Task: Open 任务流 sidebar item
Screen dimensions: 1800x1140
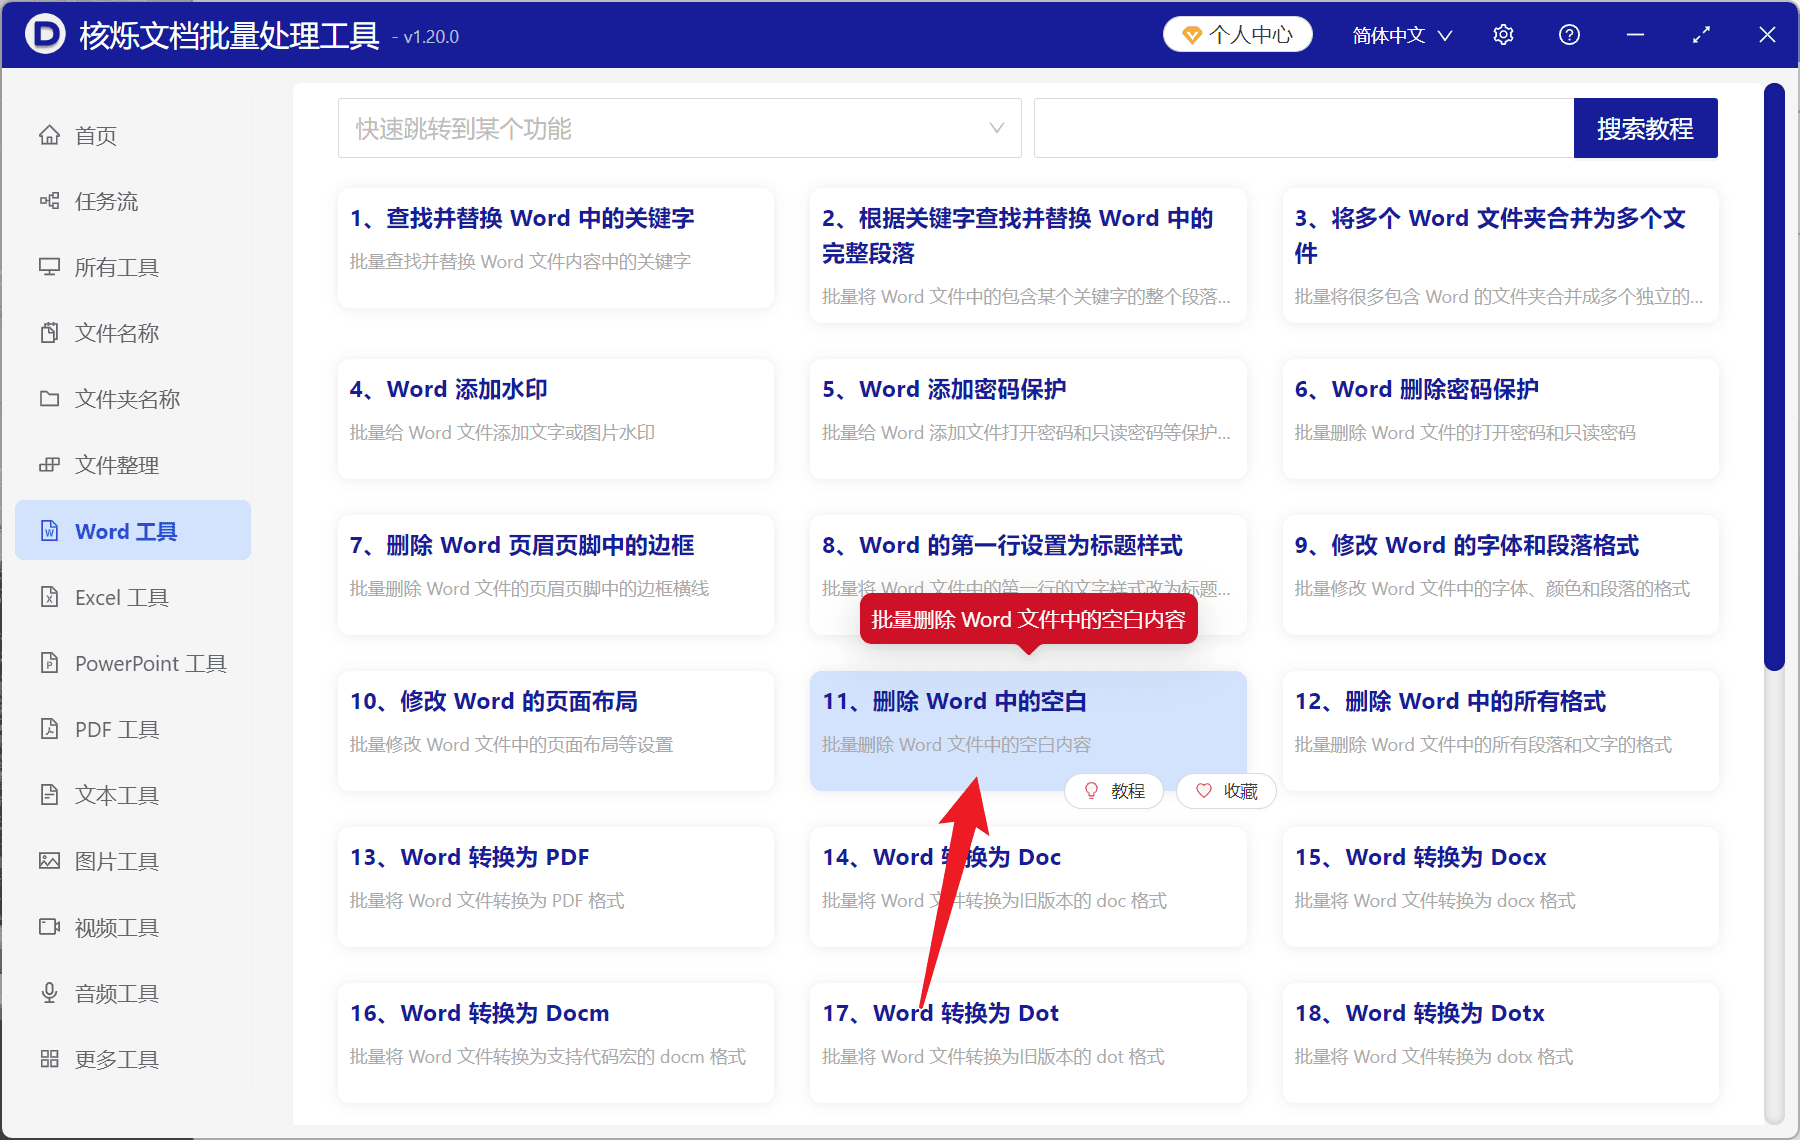Action: (133, 201)
